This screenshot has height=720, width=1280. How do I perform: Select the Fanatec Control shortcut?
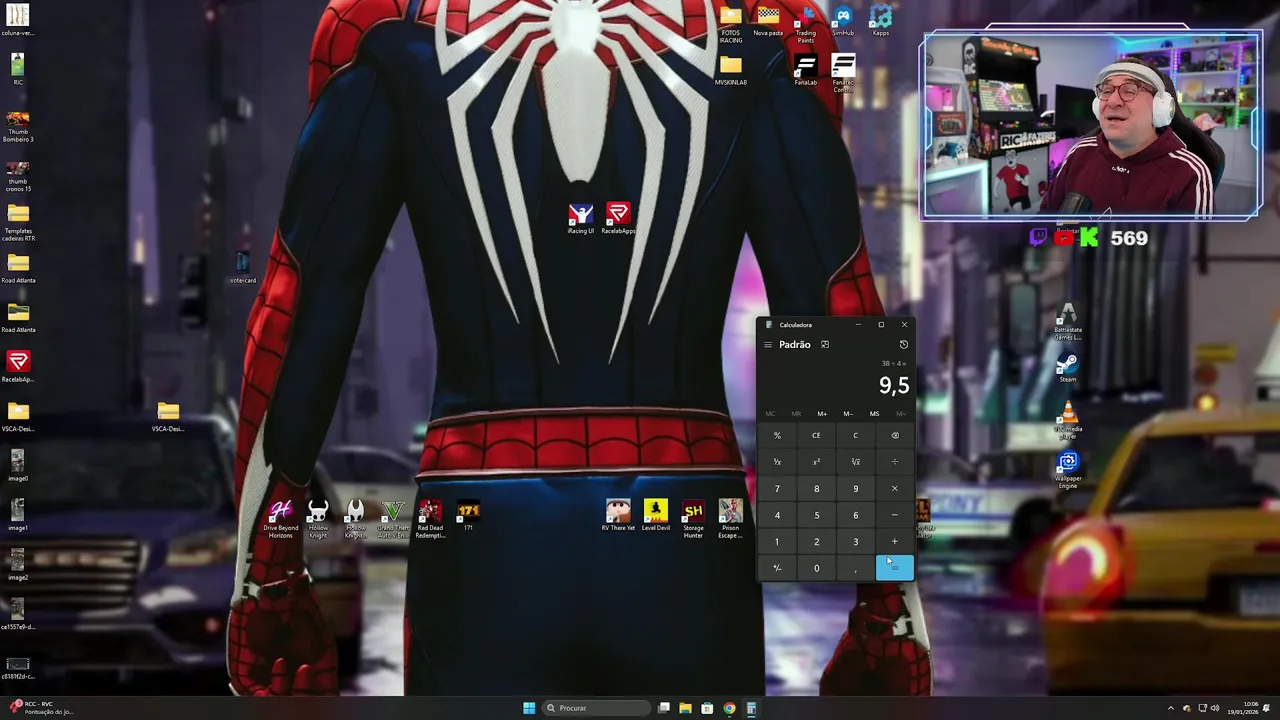(843, 73)
